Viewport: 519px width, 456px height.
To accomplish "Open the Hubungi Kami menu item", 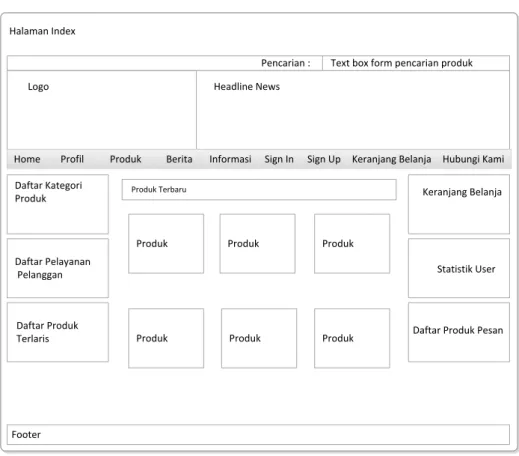I will [x=473, y=159].
